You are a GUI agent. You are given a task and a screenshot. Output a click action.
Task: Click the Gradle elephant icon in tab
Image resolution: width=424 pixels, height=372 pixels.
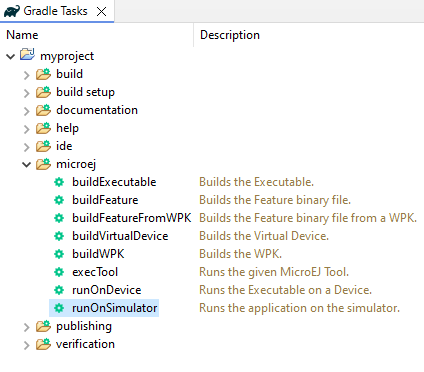12,11
